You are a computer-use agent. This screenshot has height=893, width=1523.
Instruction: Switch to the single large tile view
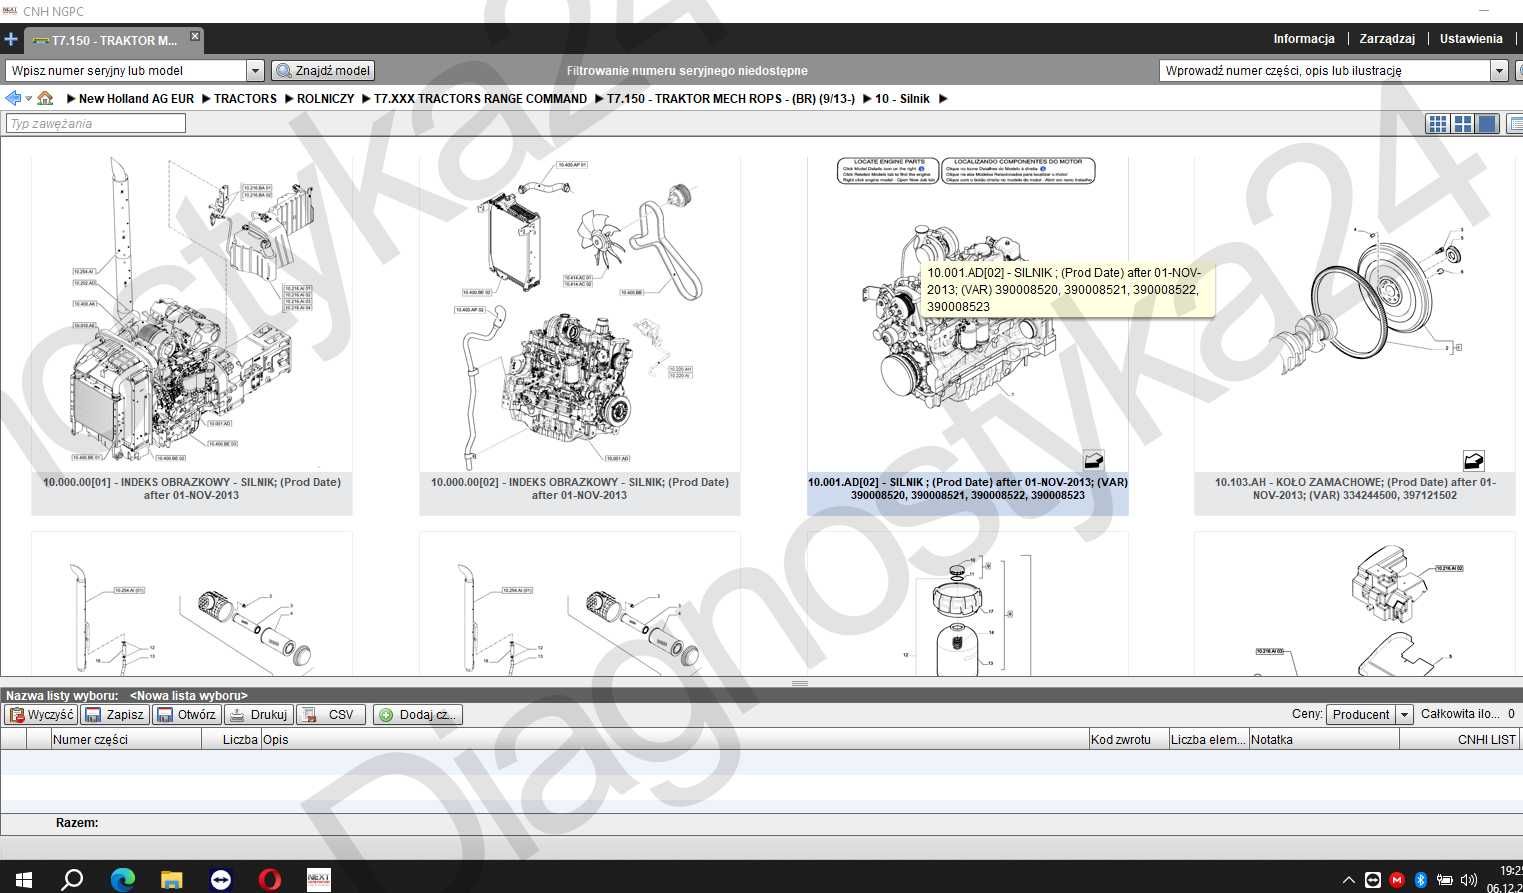click(1488, 124)
